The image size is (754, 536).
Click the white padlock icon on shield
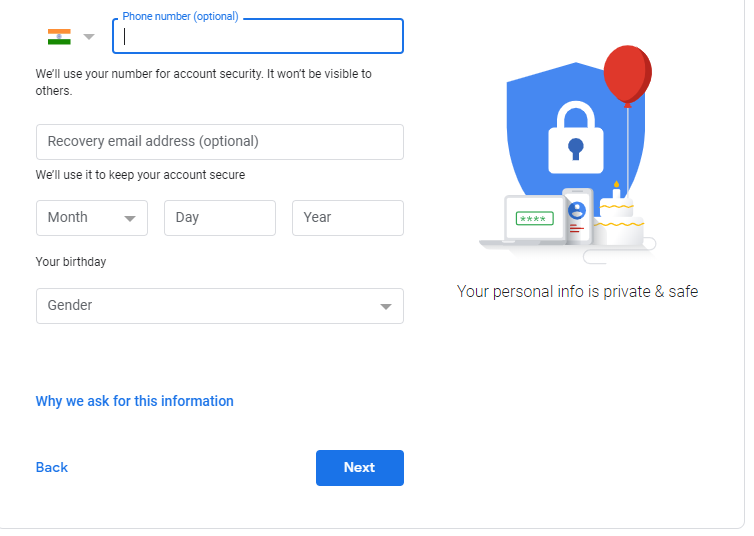pyautogui.click(x=575, y=138)
